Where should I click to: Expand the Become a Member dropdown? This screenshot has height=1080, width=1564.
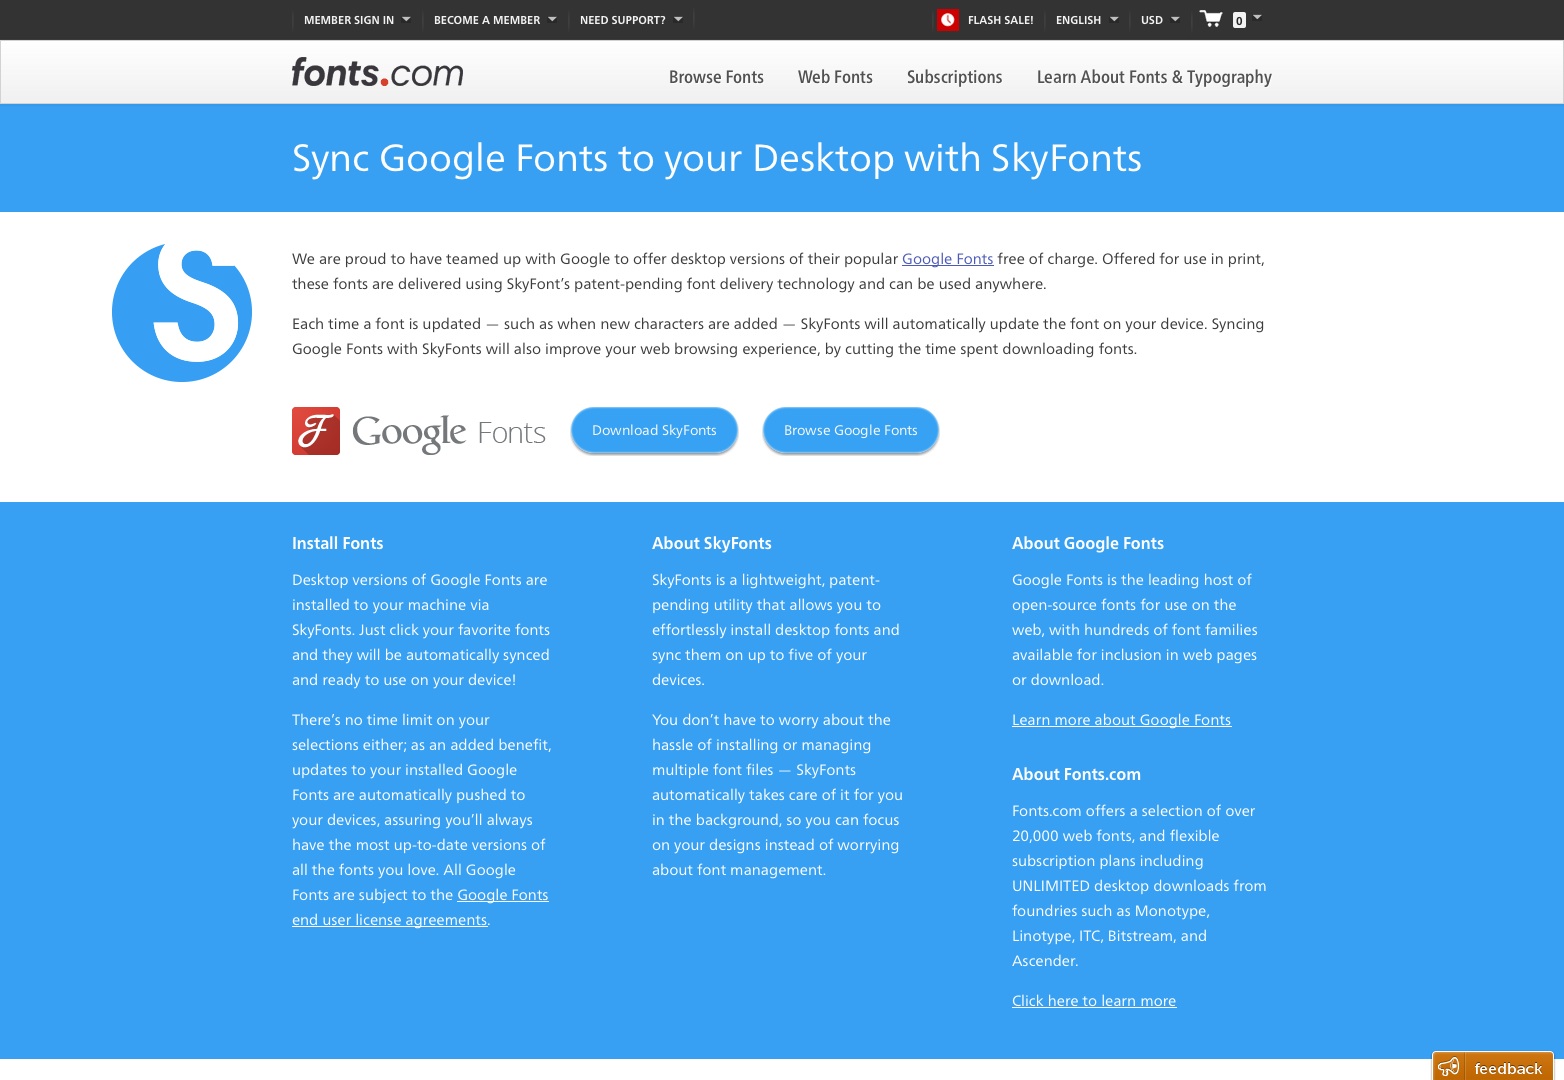[495, 20]
